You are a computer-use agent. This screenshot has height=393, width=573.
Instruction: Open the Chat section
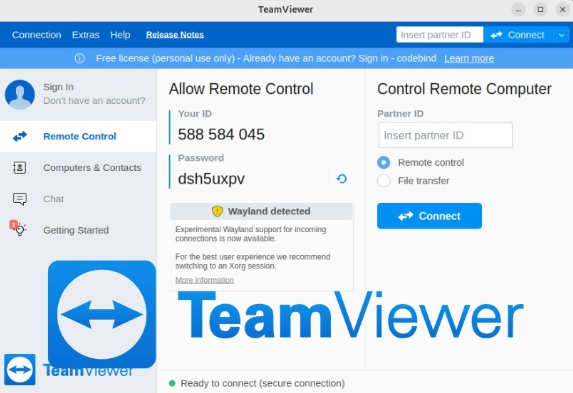(x=78, y=199)
